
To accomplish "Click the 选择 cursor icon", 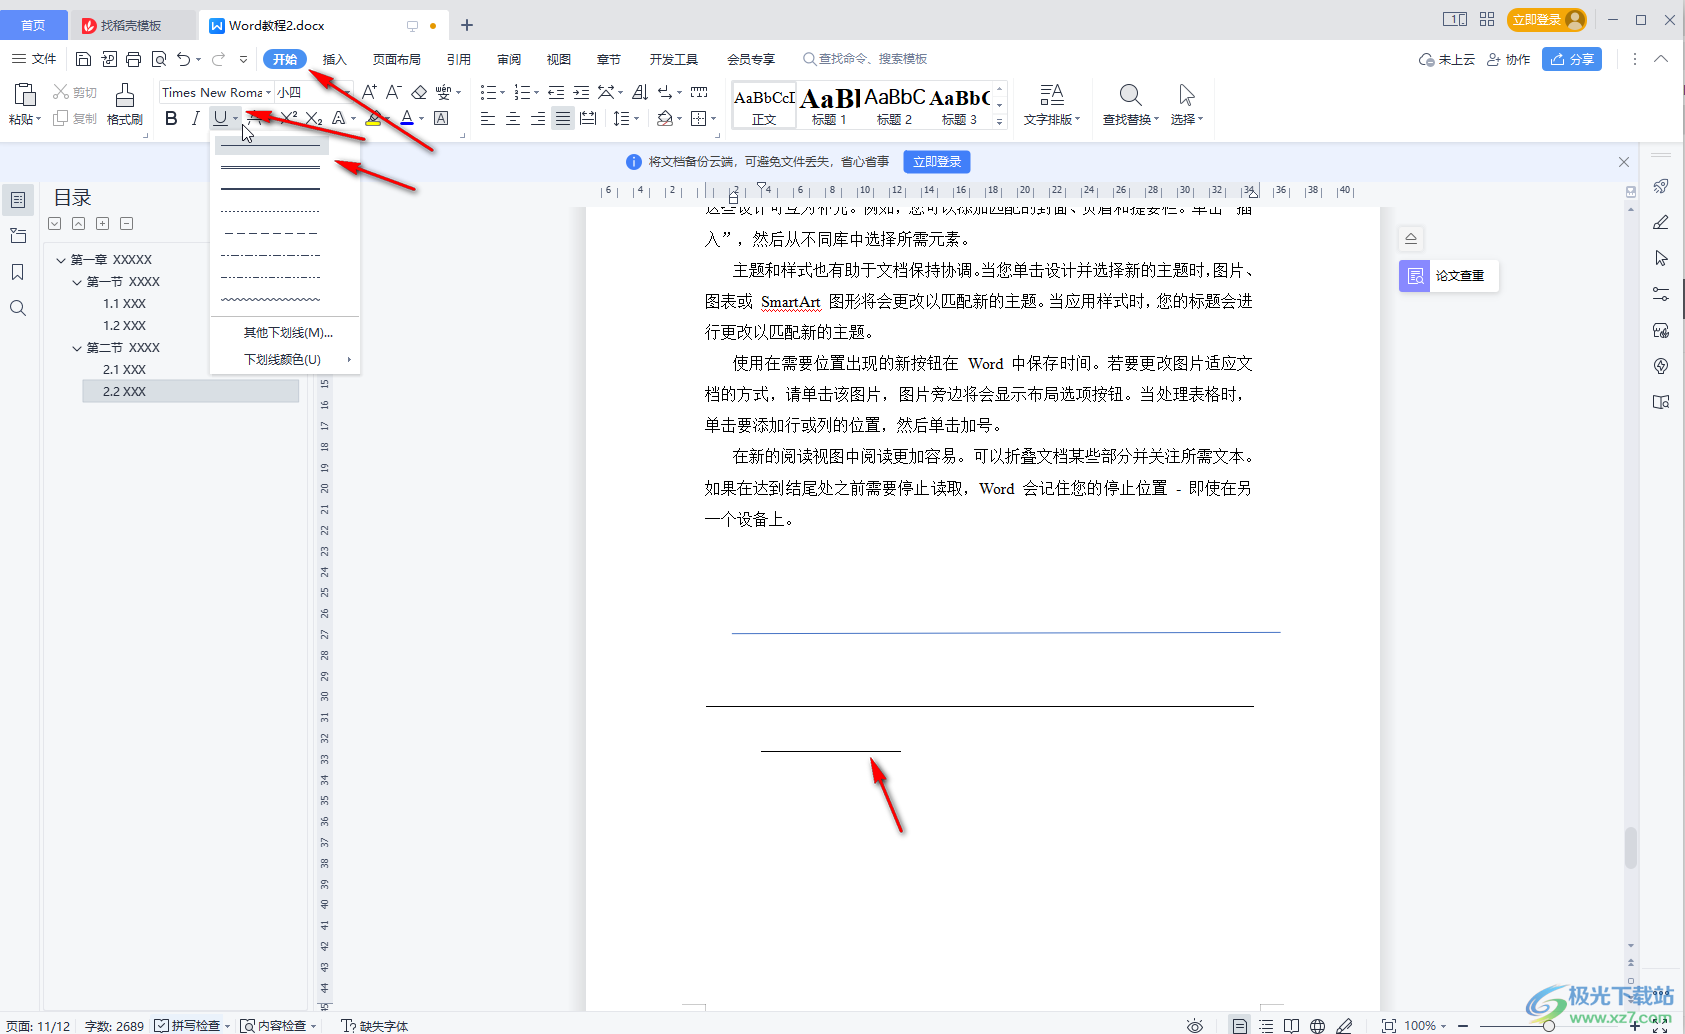I will (x=1186, y=95).
